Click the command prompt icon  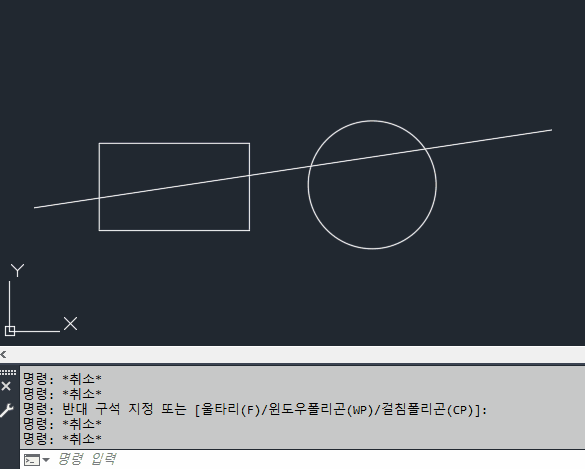coord(32,460)
